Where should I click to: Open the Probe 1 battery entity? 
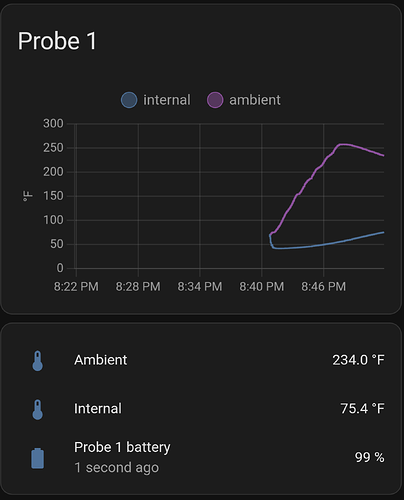tap(202, 457)
